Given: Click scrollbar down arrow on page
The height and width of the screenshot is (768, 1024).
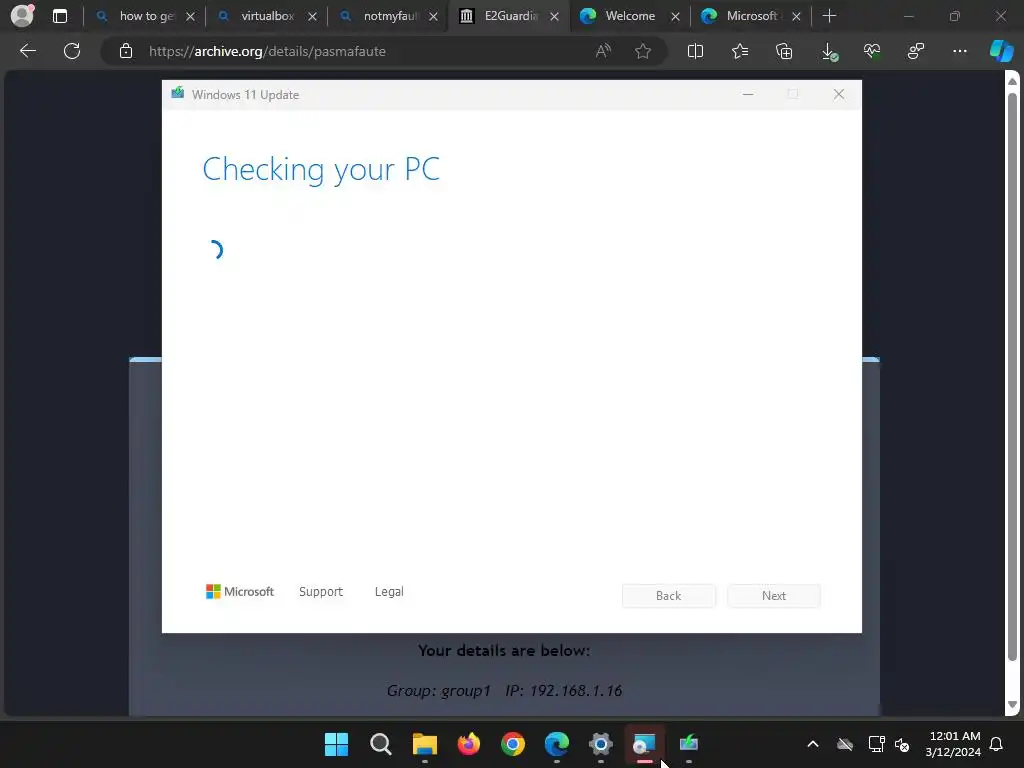Looking at the screenshot, I should click(x=1012, y=705).
